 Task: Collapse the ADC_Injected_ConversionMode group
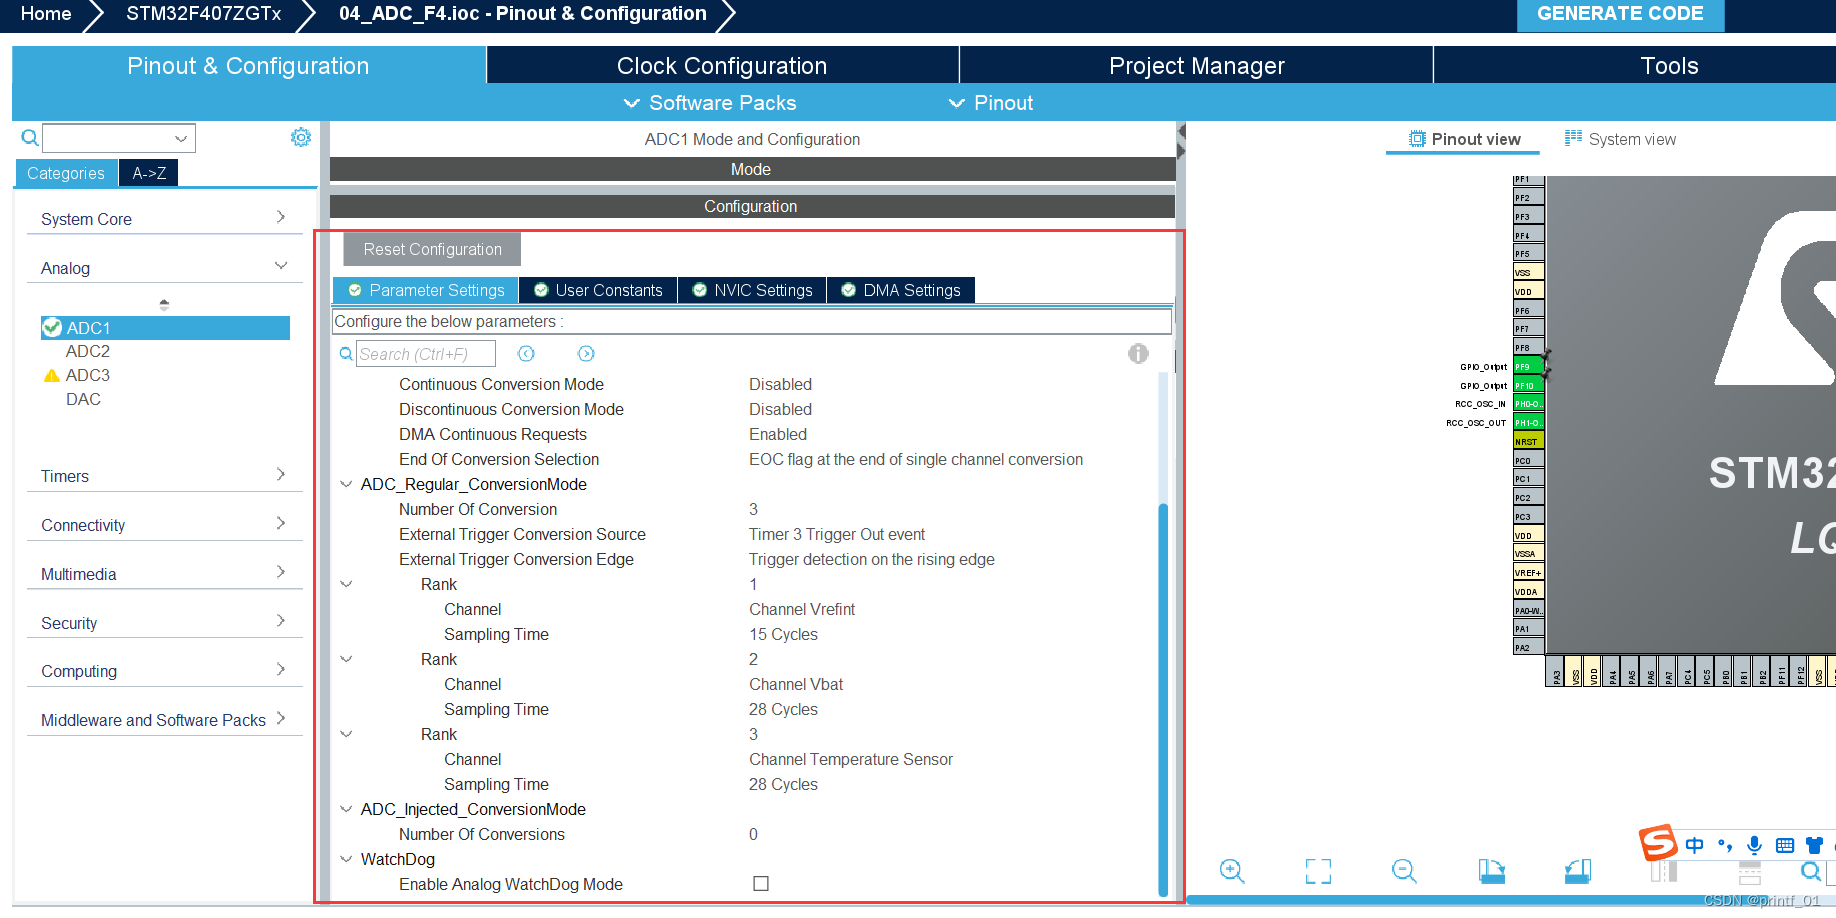[346, 809]
